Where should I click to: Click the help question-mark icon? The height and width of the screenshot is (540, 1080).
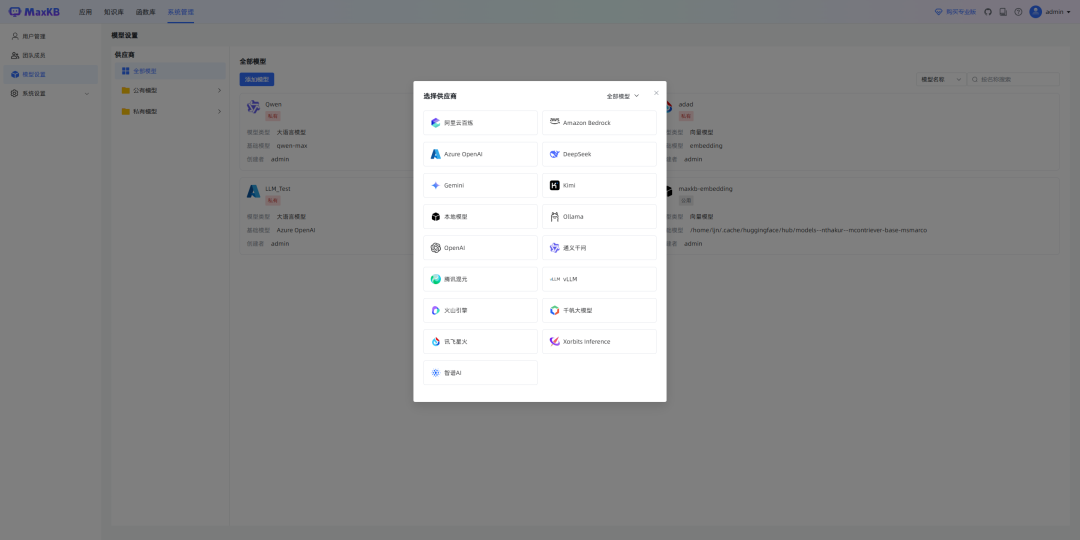coord(1018,12)
